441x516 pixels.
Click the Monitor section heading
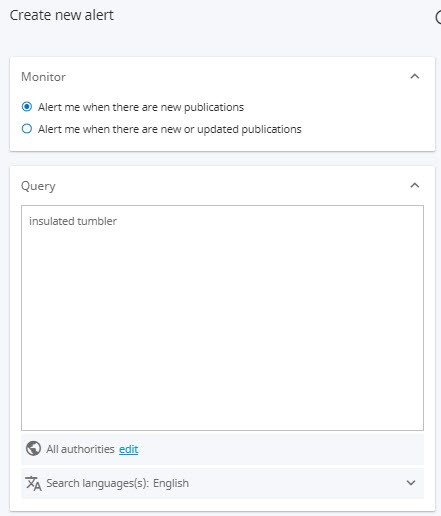tap(43, 77)
